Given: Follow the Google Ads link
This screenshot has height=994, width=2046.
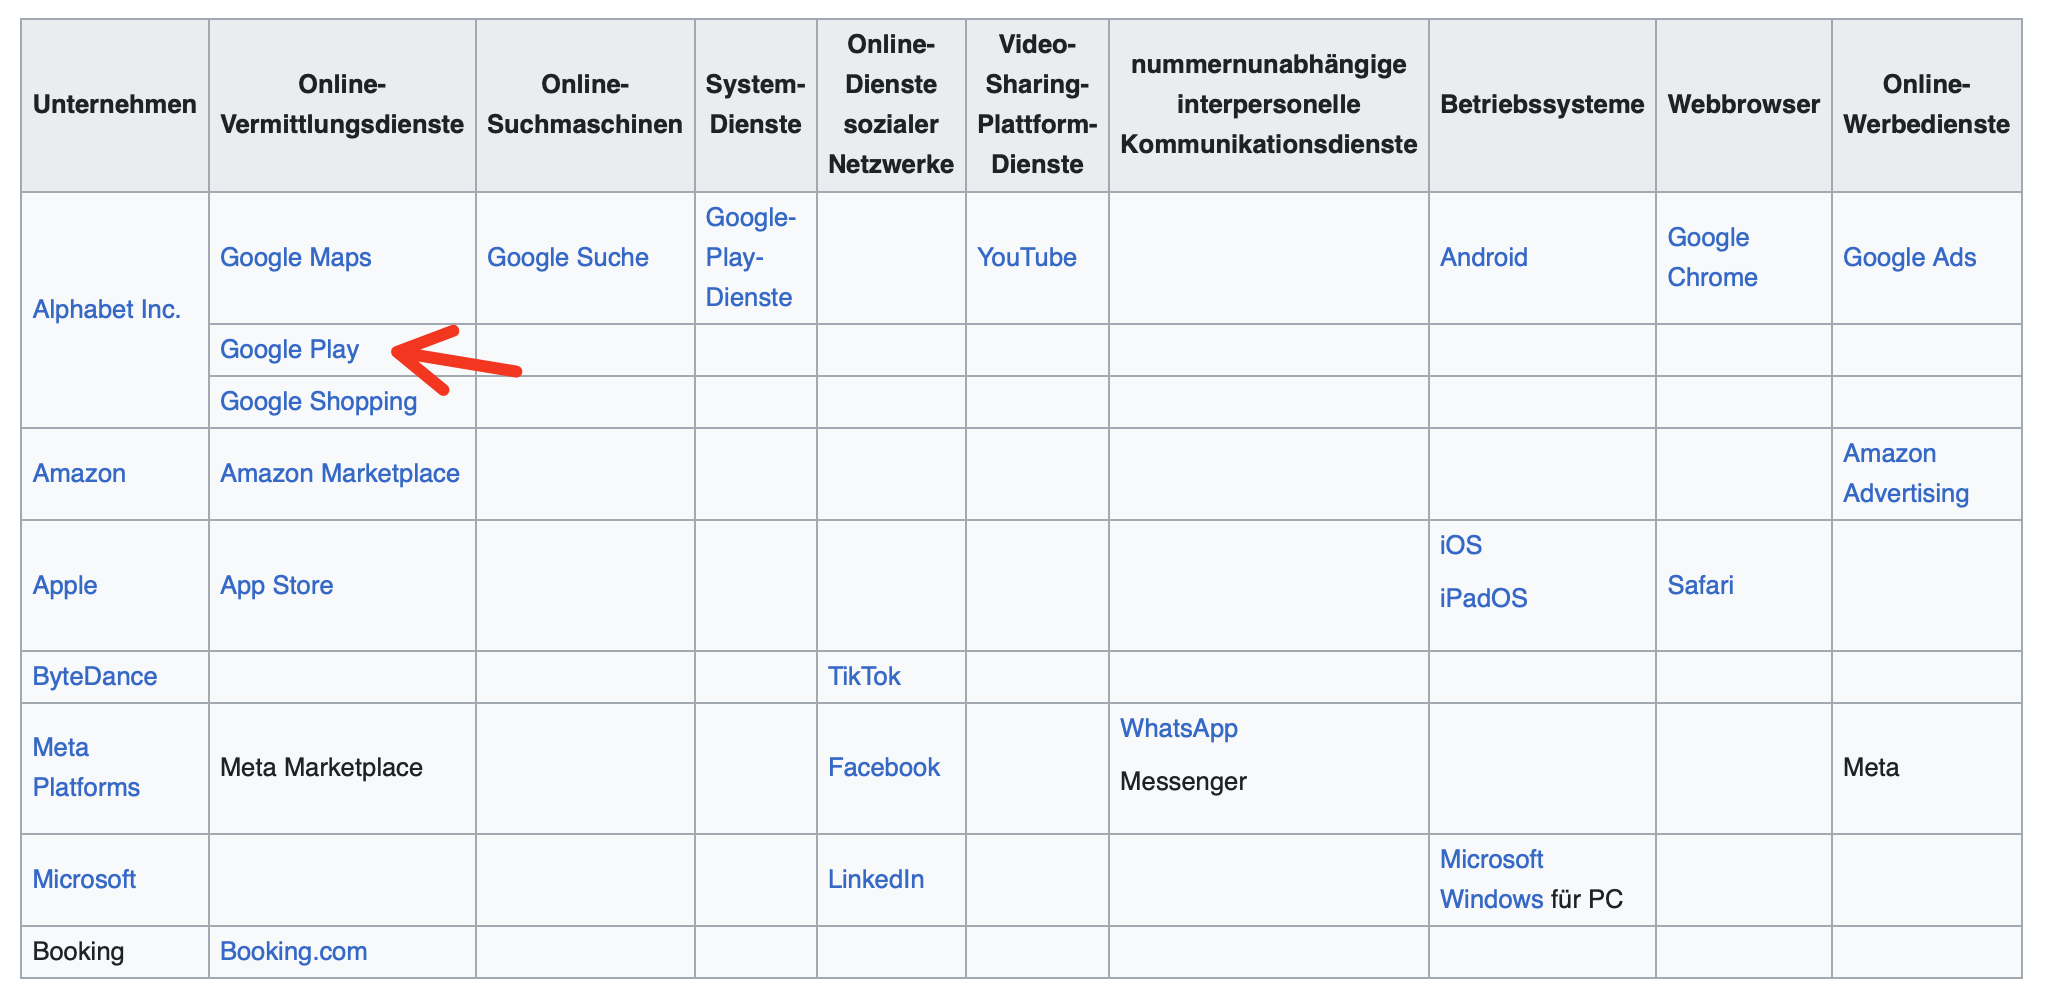Looking at the screenshot, I should [x=1909, y=258].
